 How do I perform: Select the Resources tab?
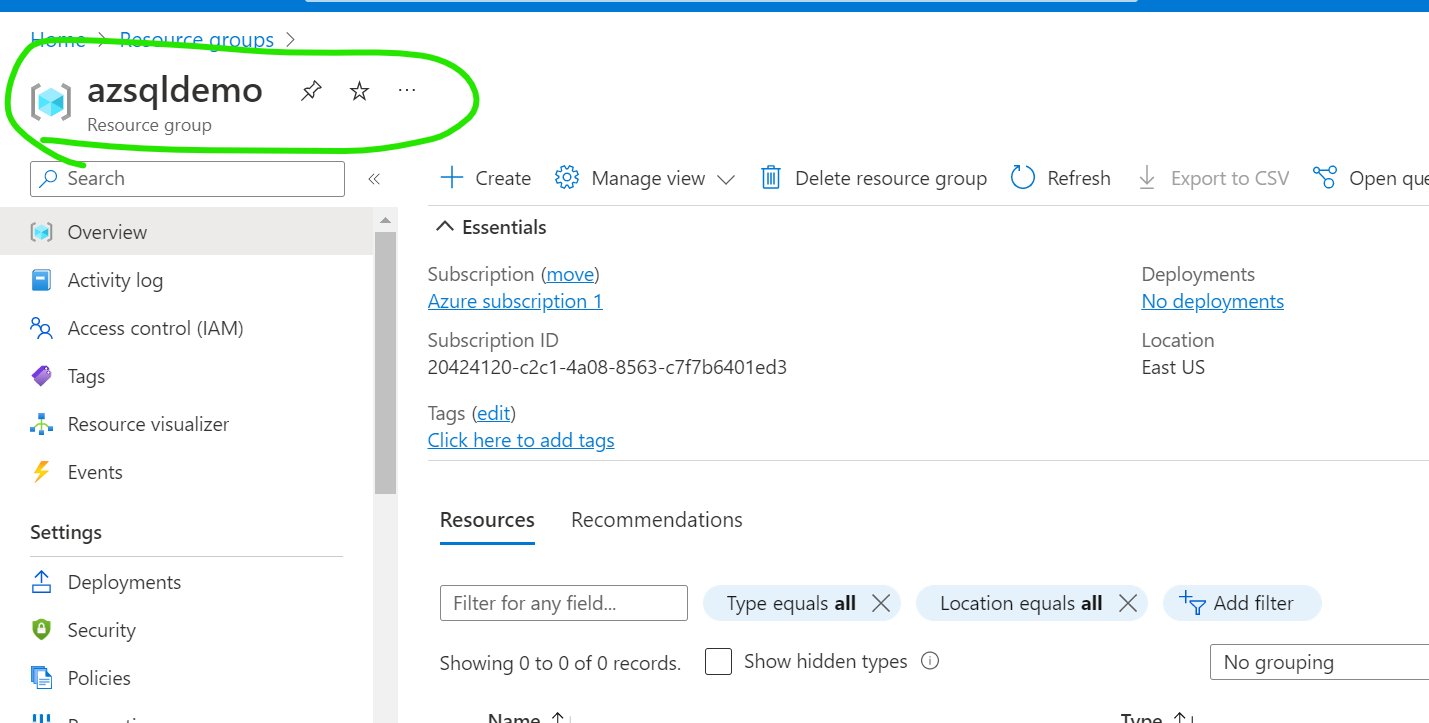pyautogui.click(x=487, y=520)
